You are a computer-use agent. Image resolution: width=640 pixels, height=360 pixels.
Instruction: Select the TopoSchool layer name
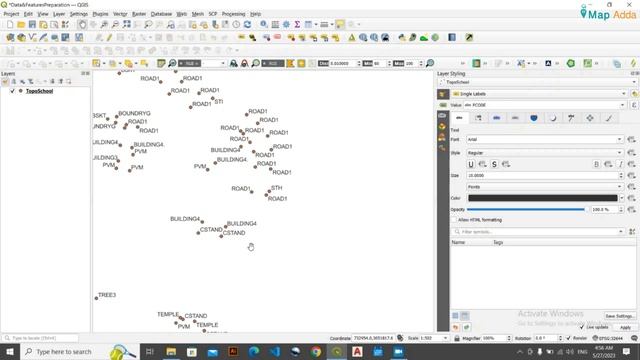pyautogui.click(x=40, y=91)
